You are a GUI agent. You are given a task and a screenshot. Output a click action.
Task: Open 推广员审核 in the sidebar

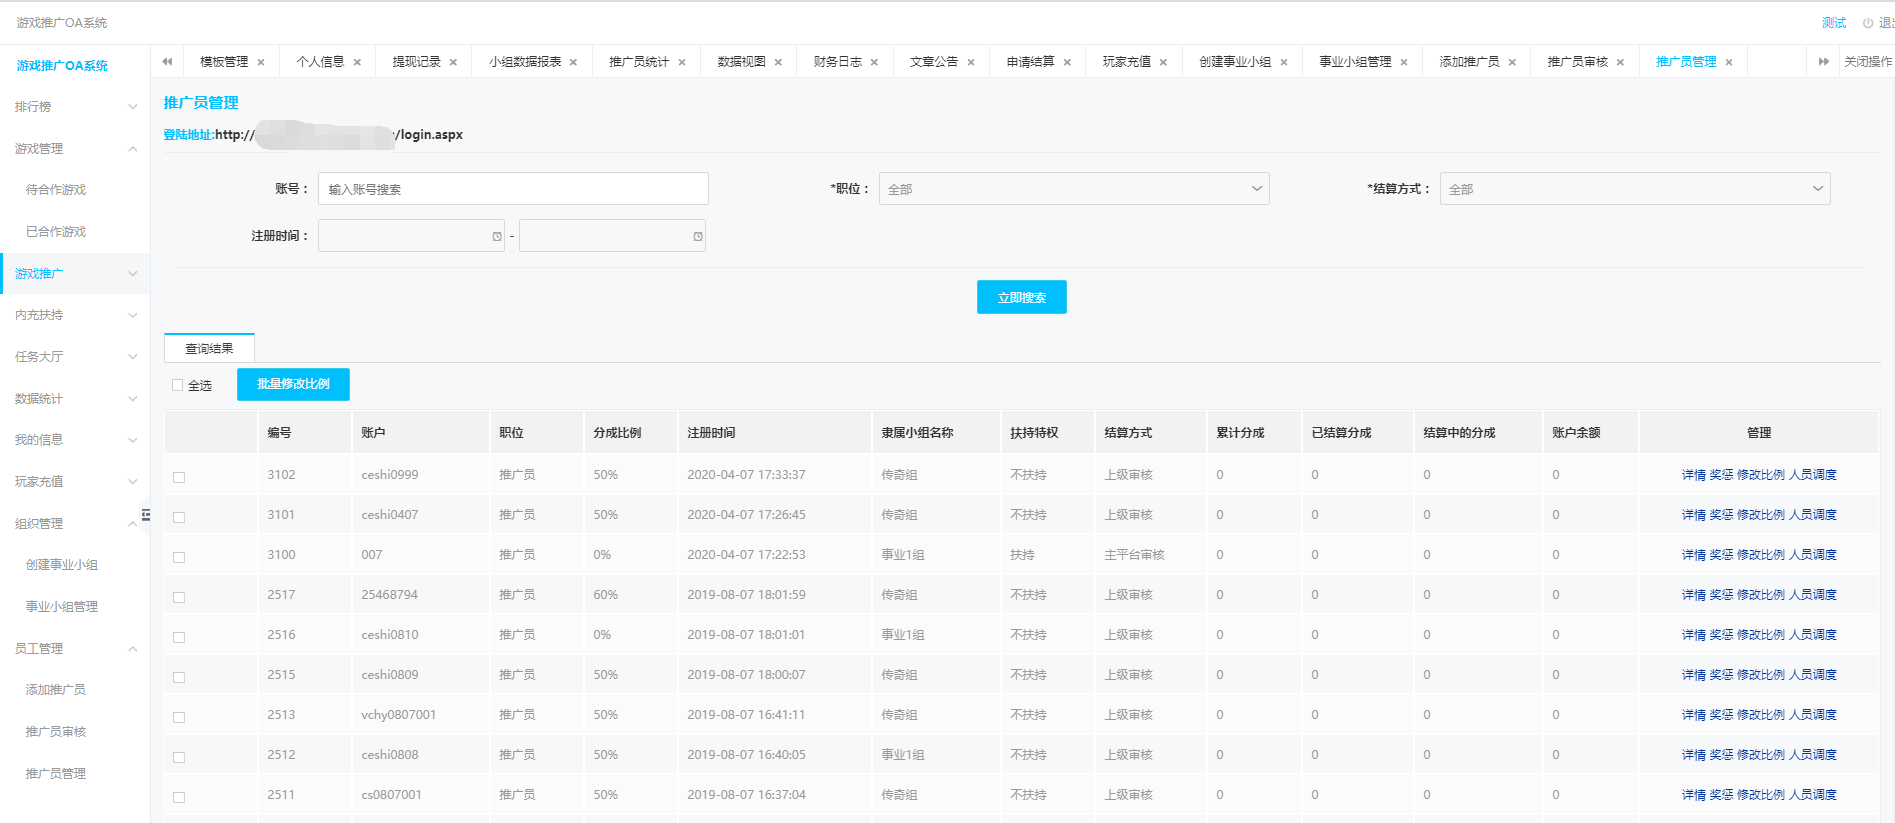pyautogui.click(x=56, y=732)
